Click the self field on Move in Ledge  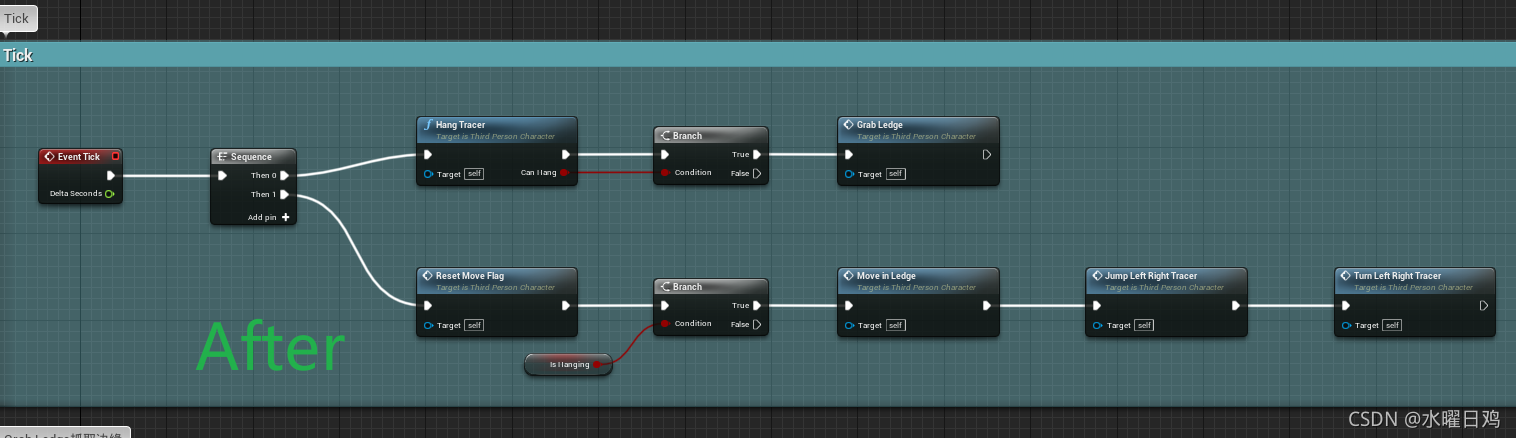tap(895, 325)
